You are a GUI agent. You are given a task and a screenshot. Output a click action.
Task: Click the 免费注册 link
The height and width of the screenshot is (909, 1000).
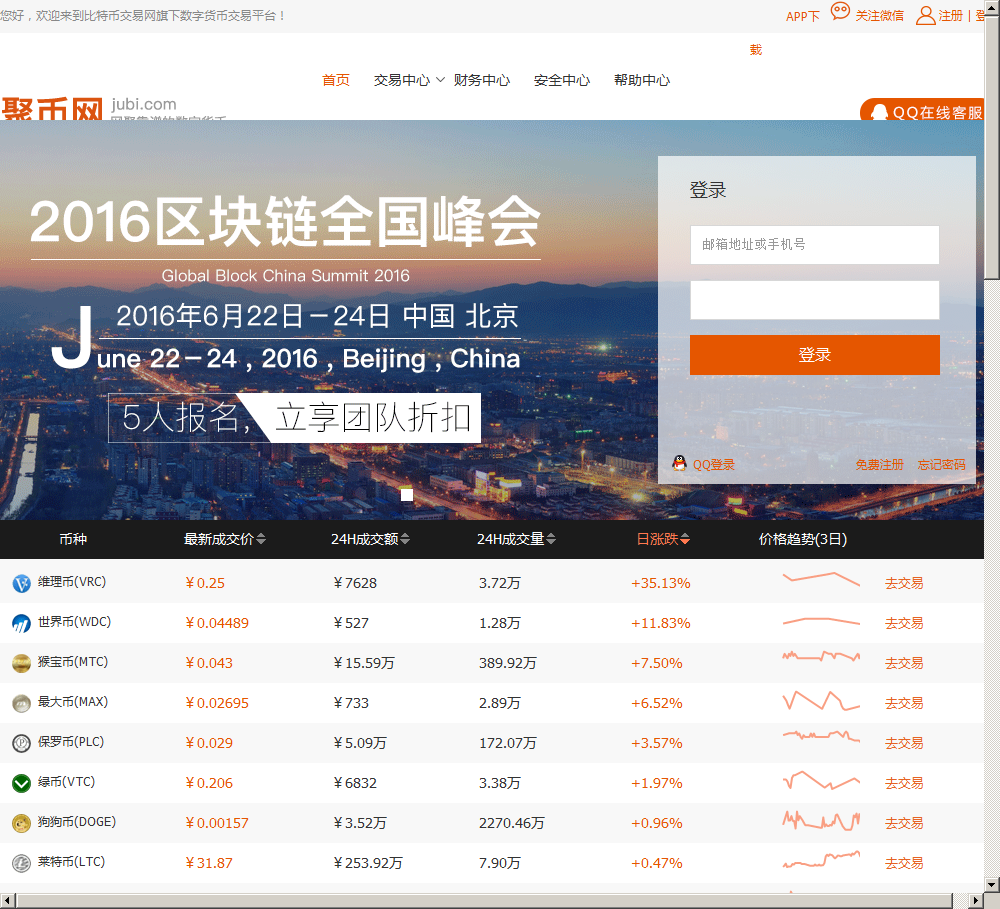(879, 464)
